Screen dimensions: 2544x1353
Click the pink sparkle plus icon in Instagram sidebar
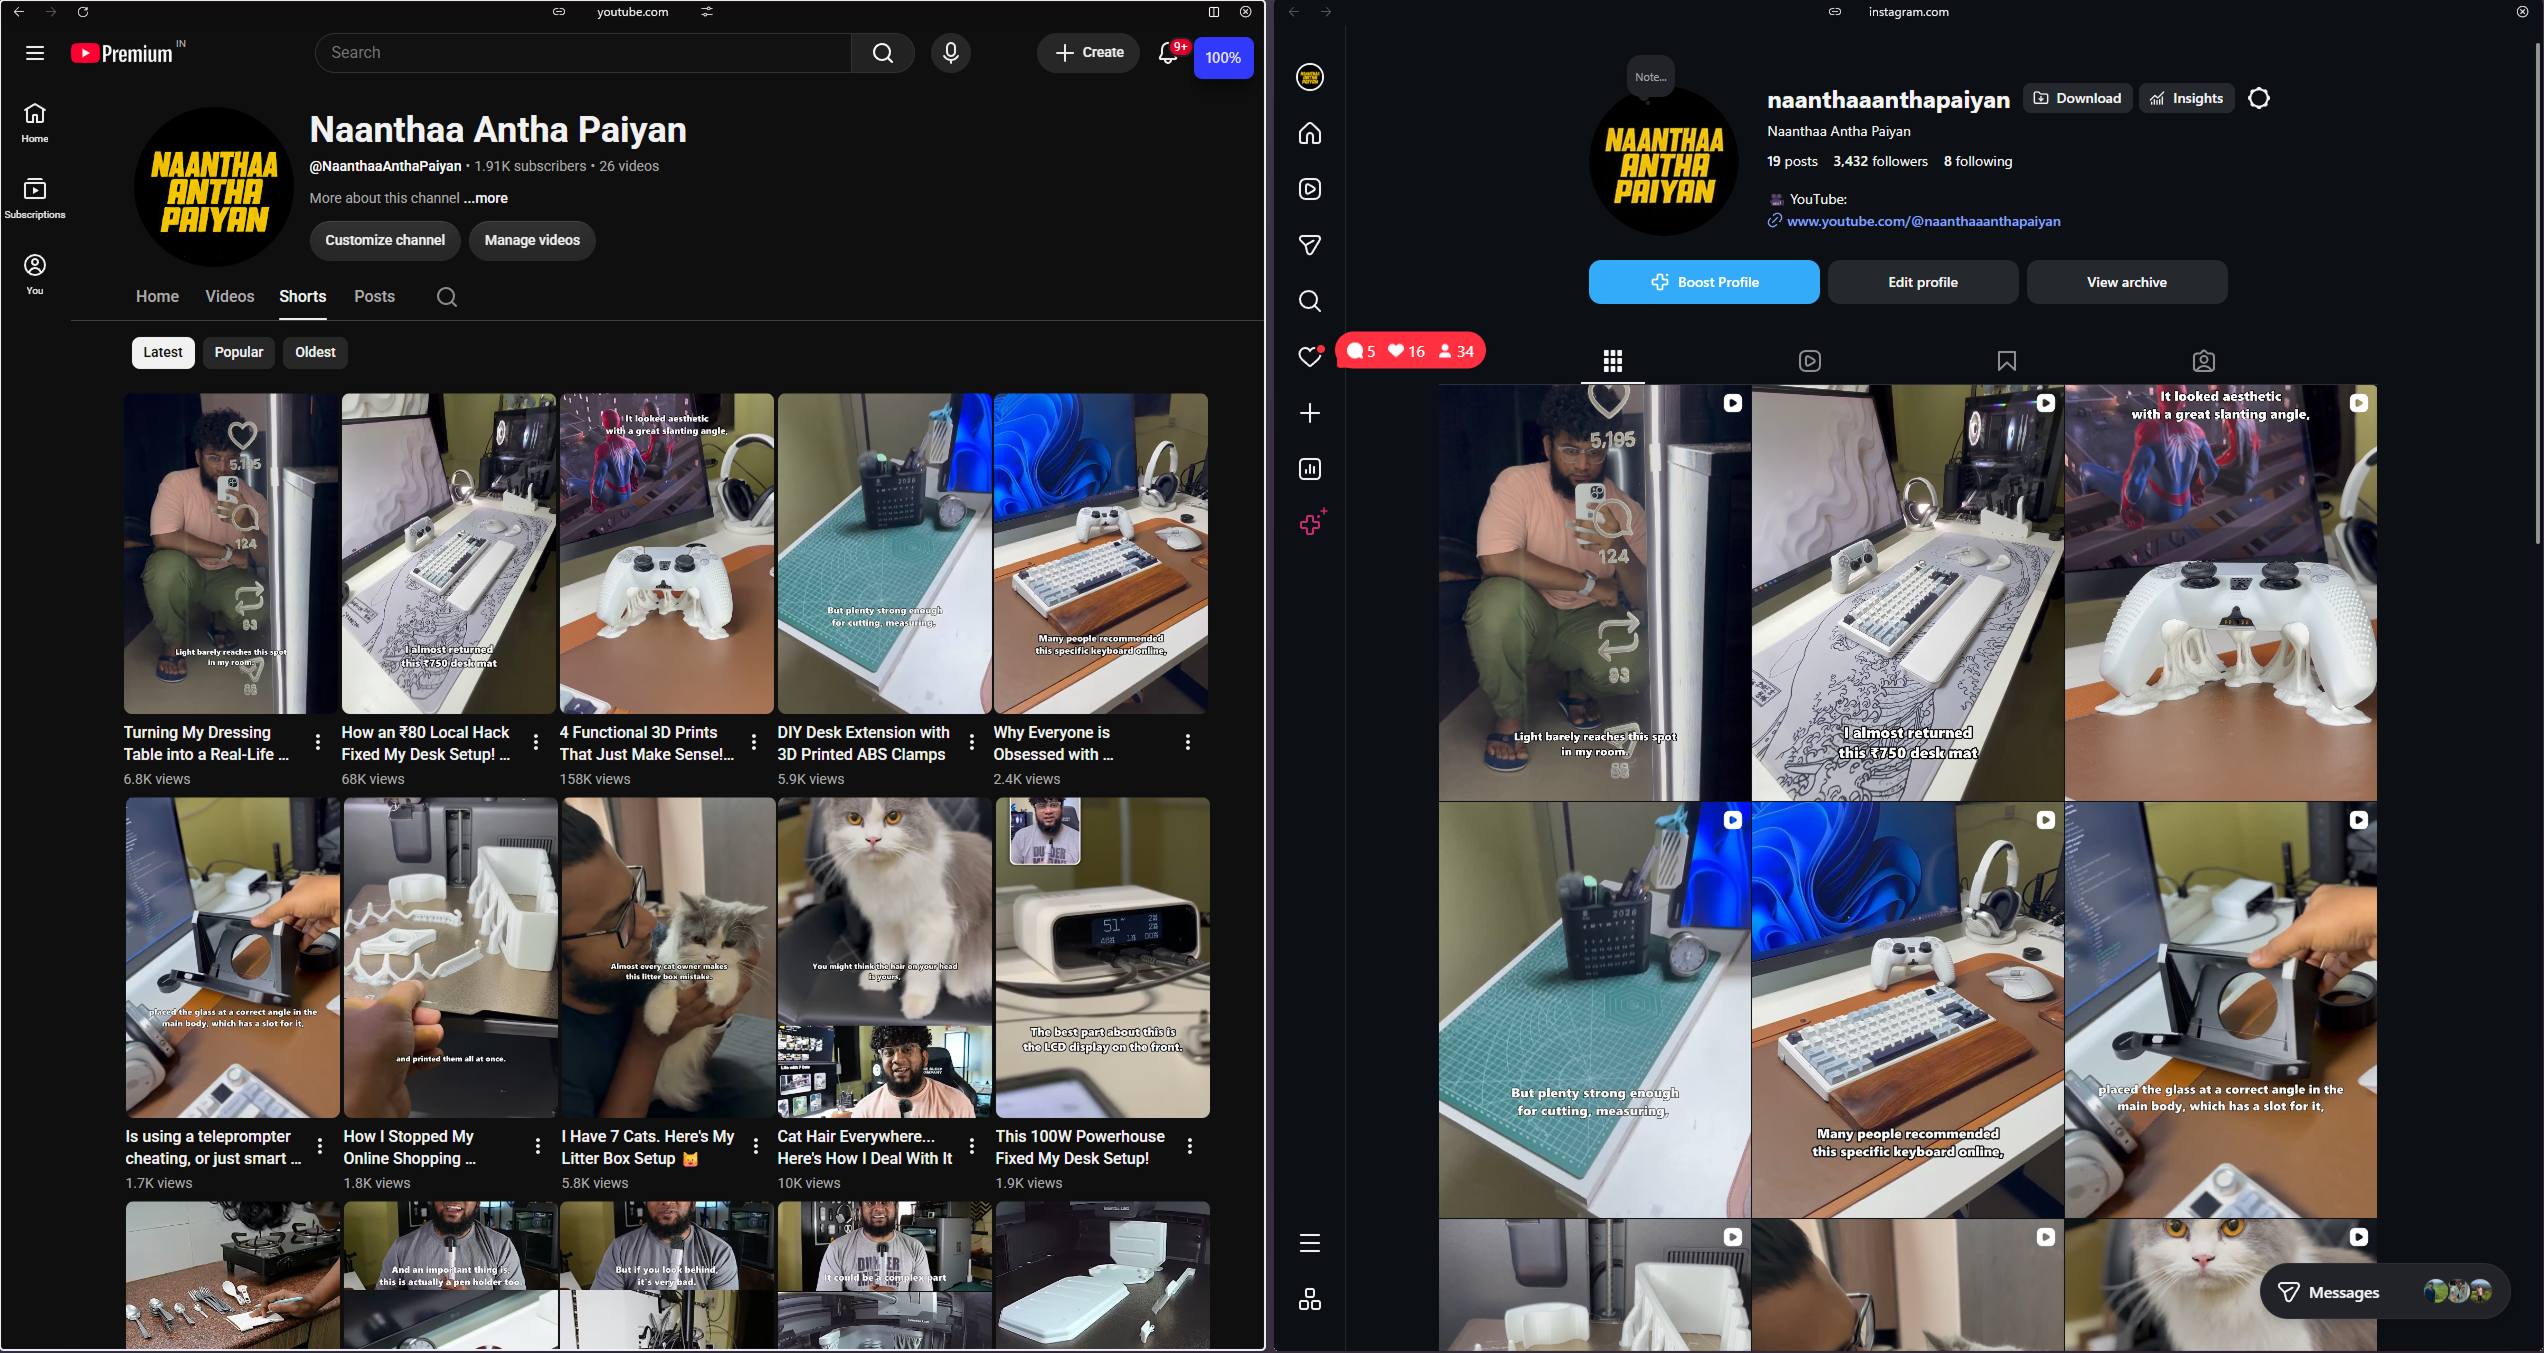1312,522
